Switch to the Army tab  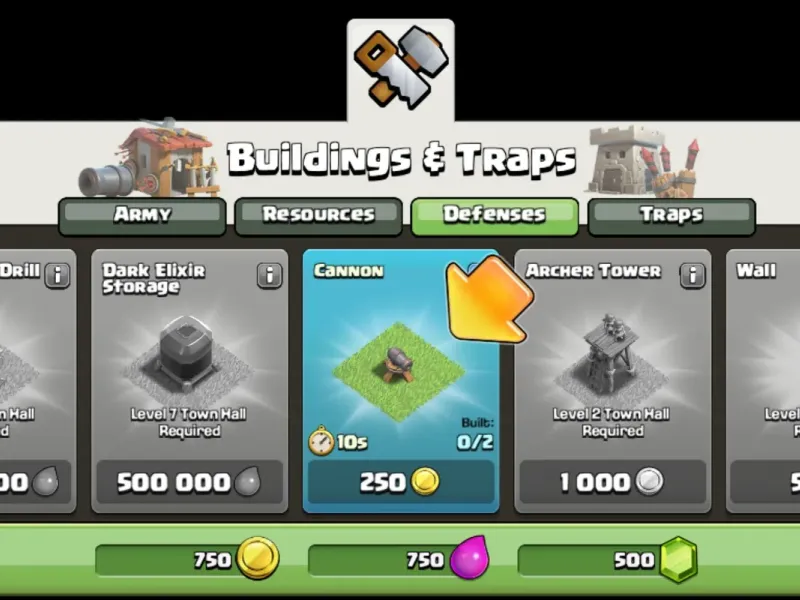click(x=142, y=216)
